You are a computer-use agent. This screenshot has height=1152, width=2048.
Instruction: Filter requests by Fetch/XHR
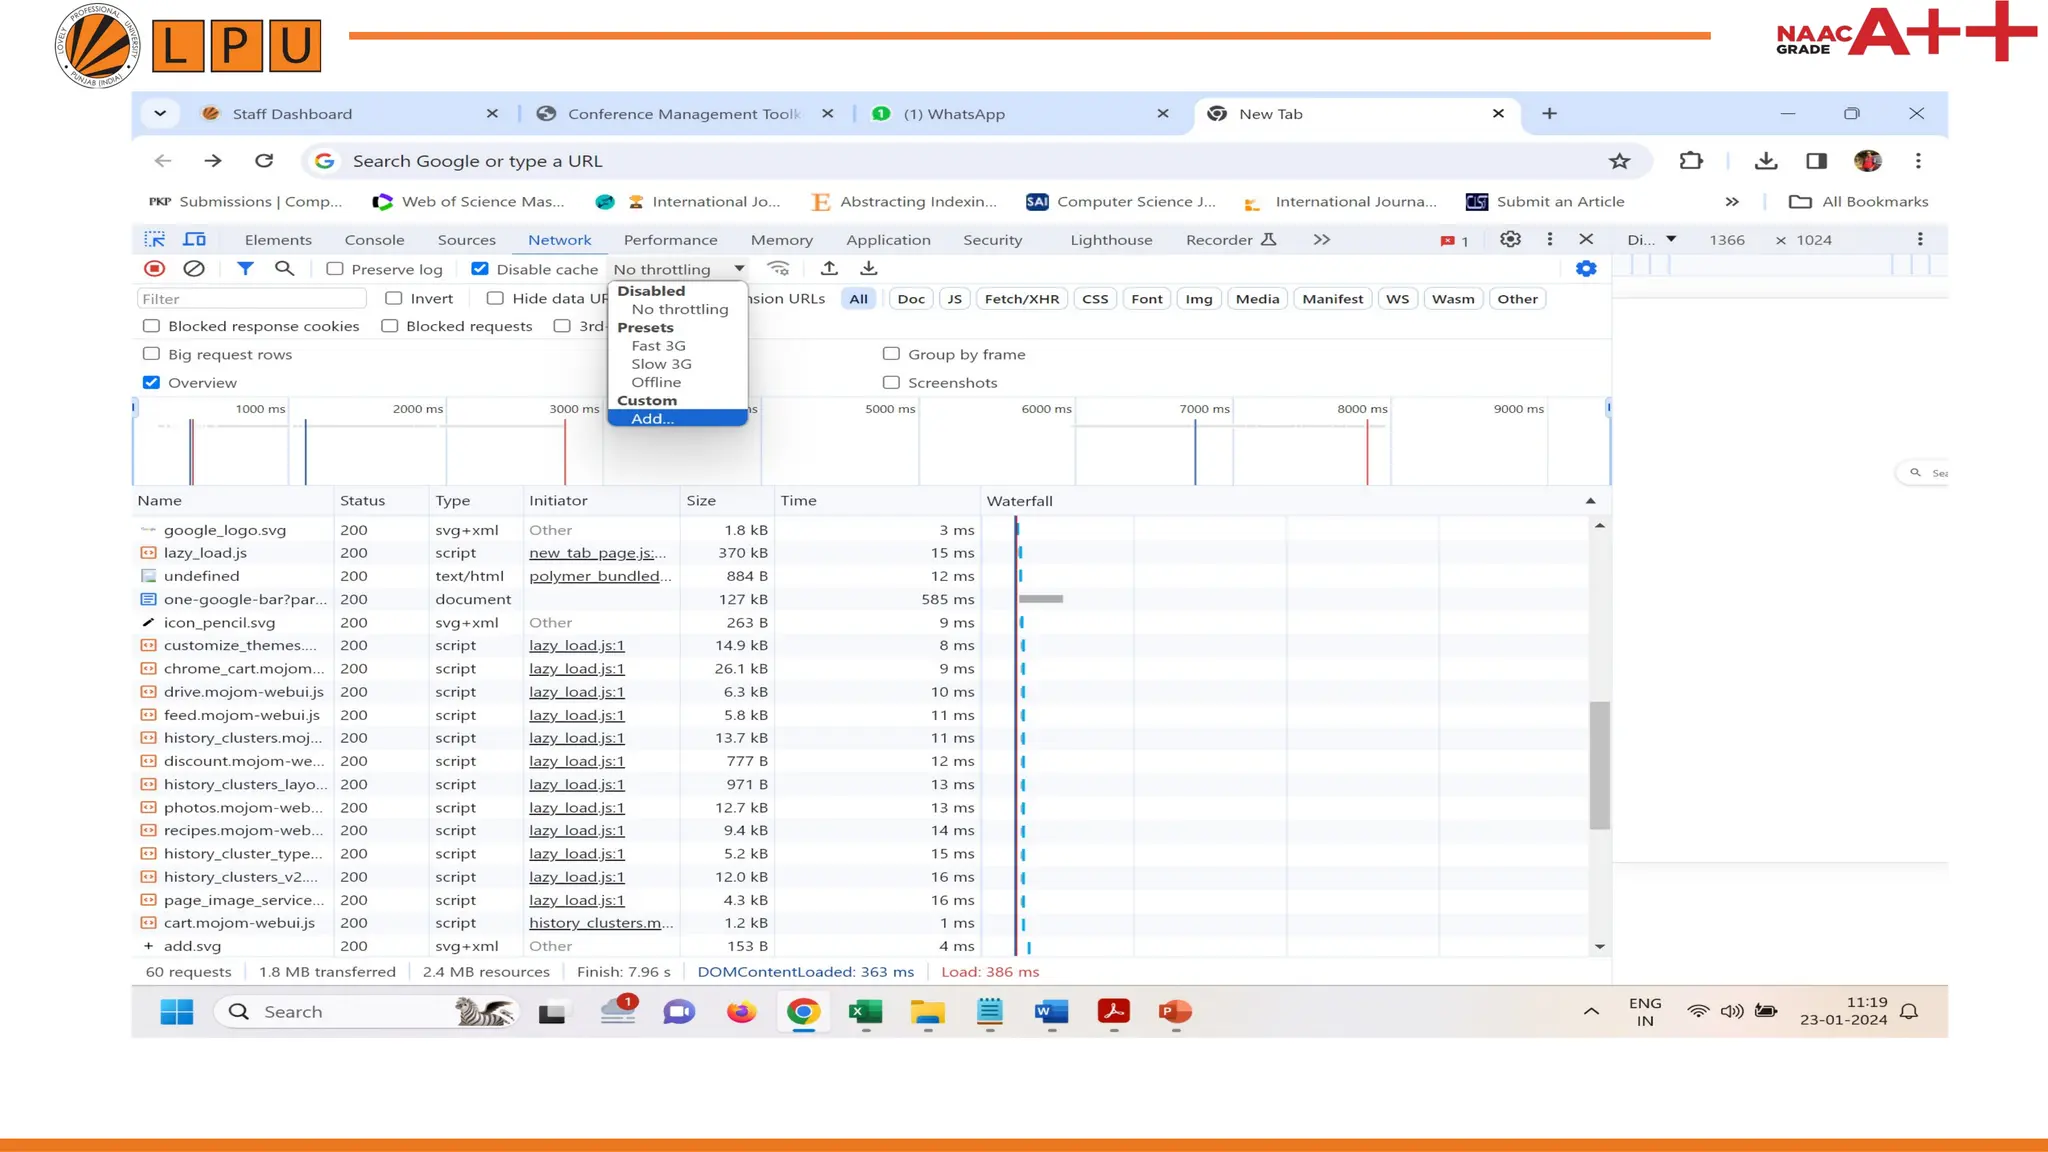coord(1021,299)
